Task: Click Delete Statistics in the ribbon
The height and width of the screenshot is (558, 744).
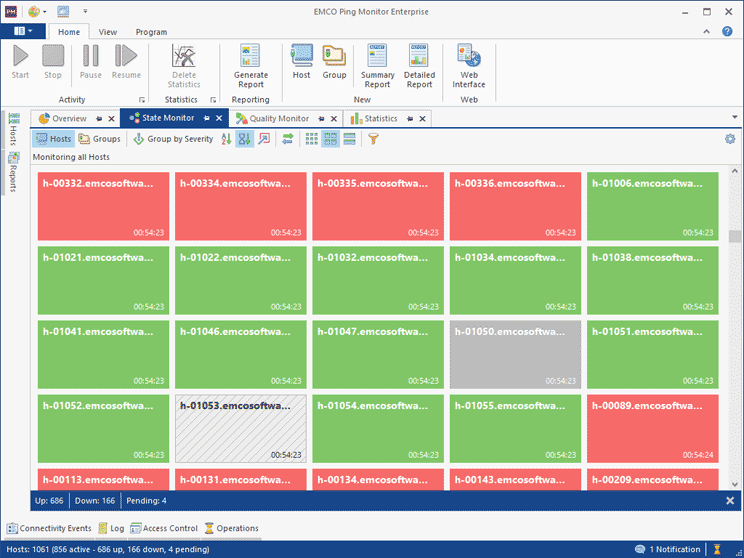Action: pos(184,66)
